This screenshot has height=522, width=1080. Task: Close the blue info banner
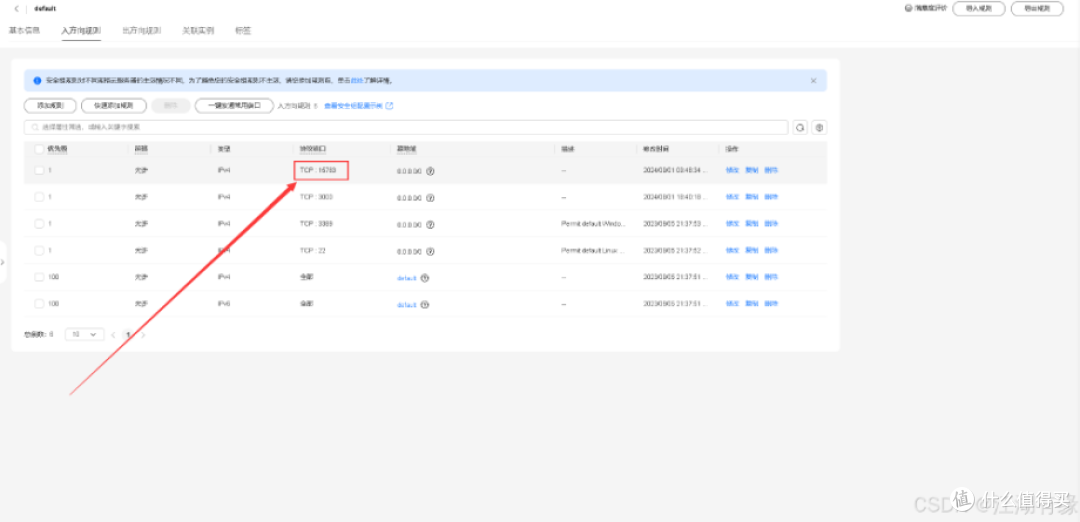[x=813, y=80]
